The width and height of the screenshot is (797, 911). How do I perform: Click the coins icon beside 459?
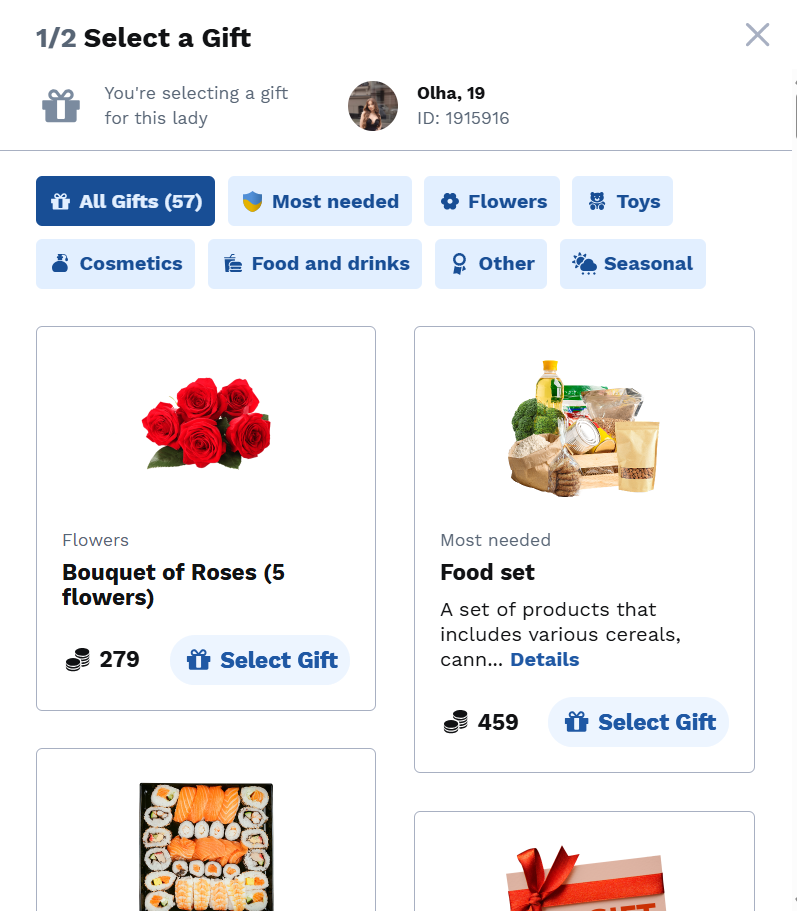(456, 722)
